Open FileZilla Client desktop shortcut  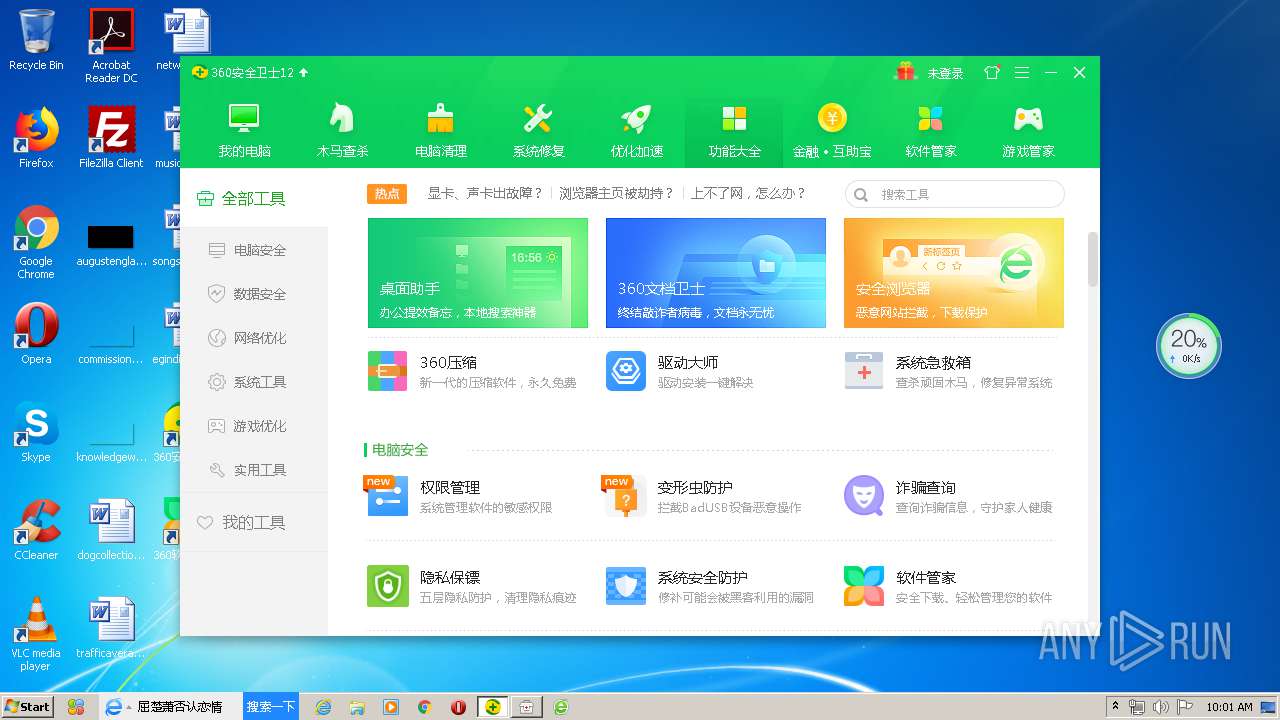(111, 138)
